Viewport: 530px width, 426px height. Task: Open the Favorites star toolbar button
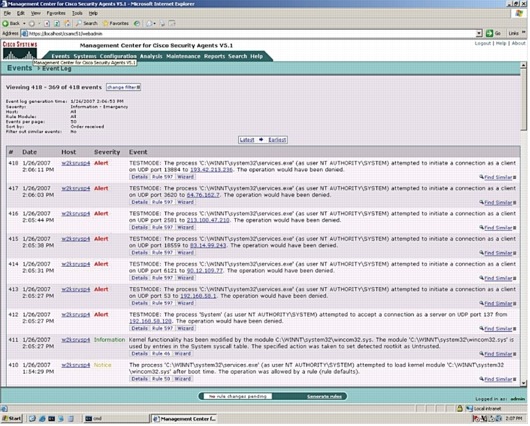pyautogui.click(x=116, y=23)
